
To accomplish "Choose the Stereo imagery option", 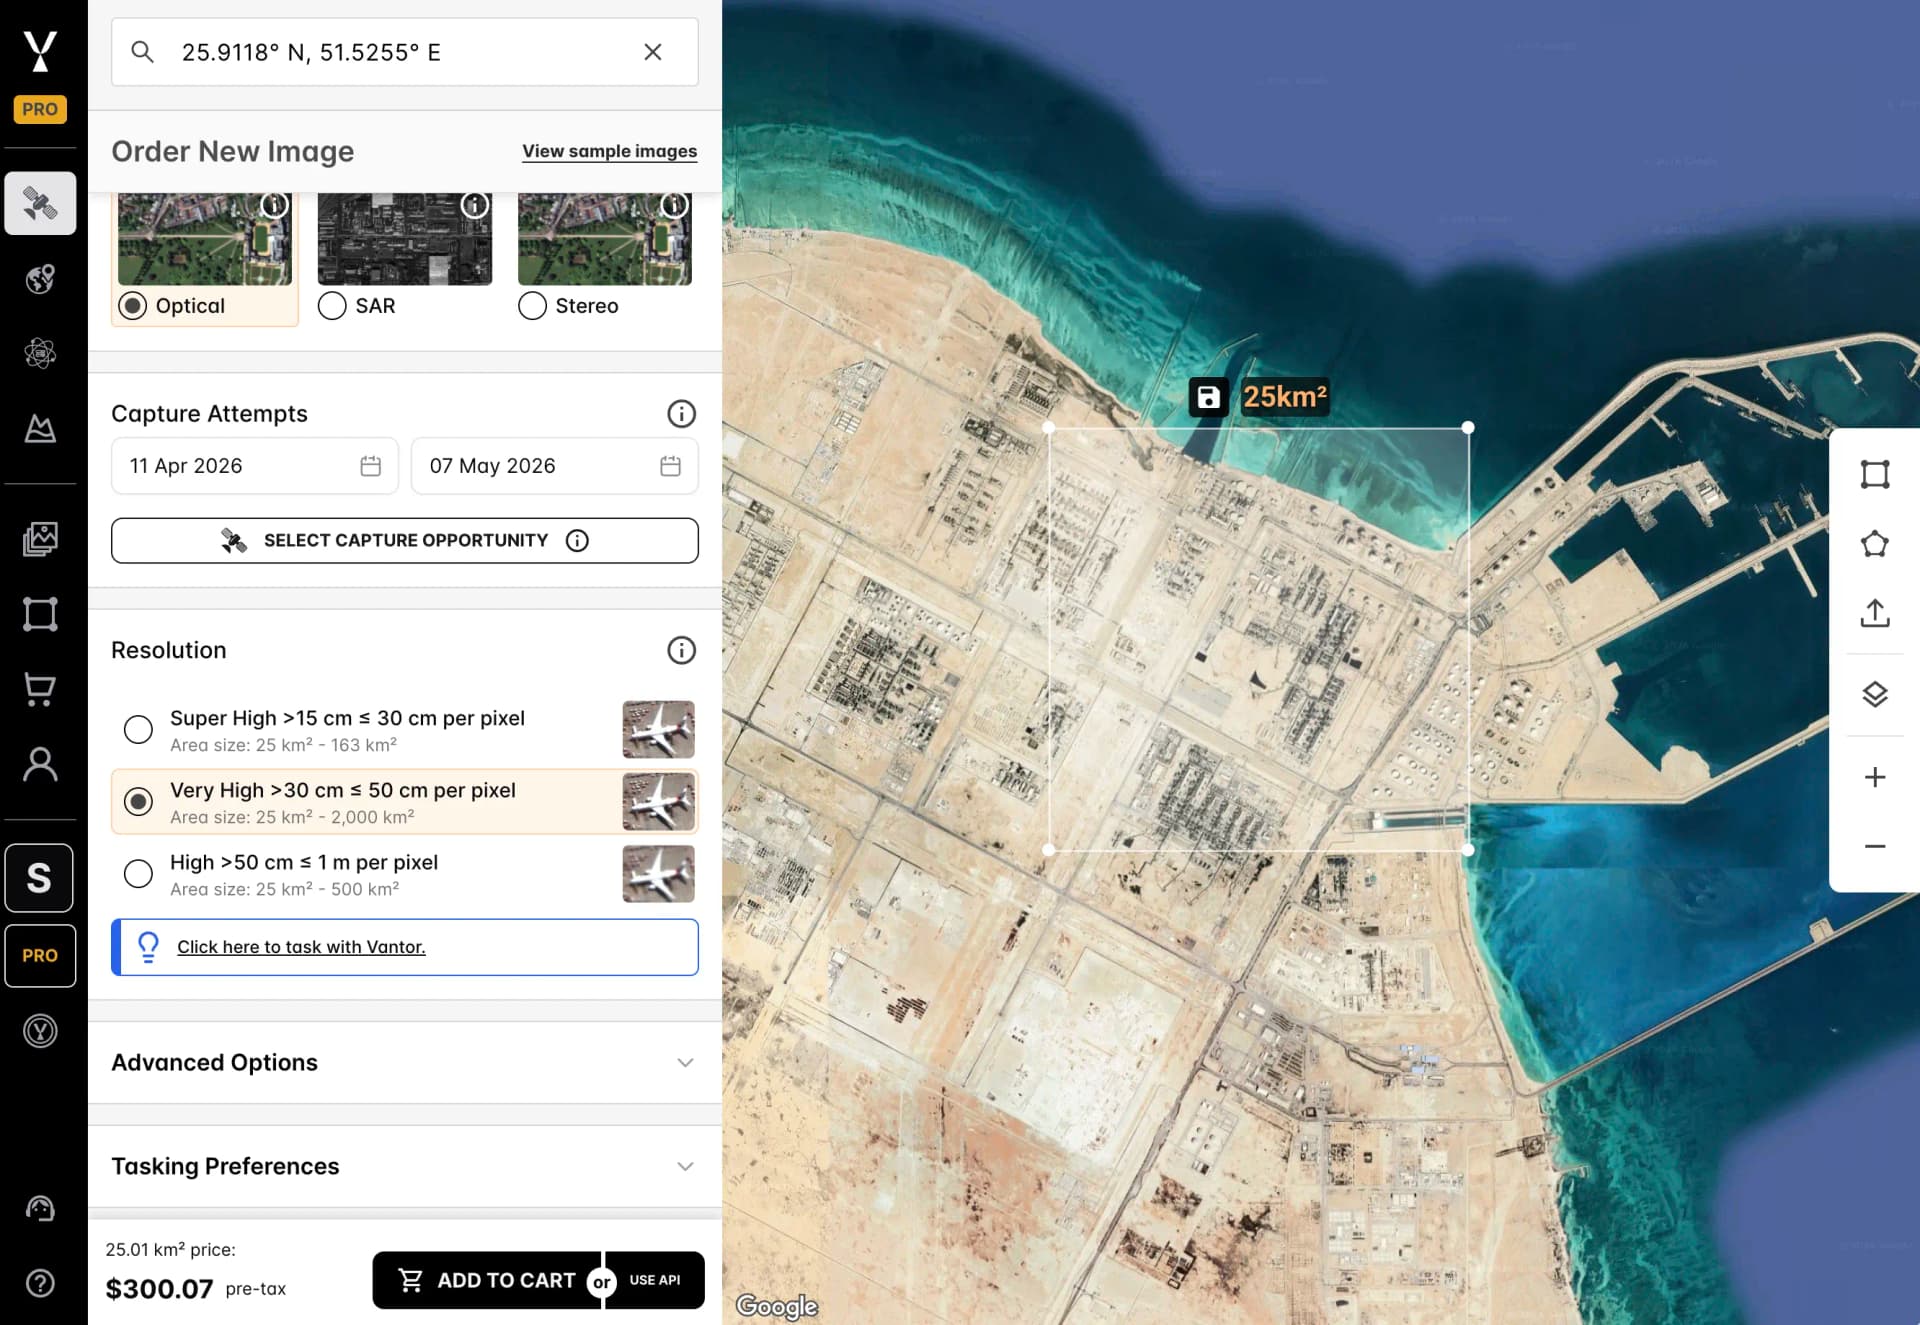I will coord(532,306).
